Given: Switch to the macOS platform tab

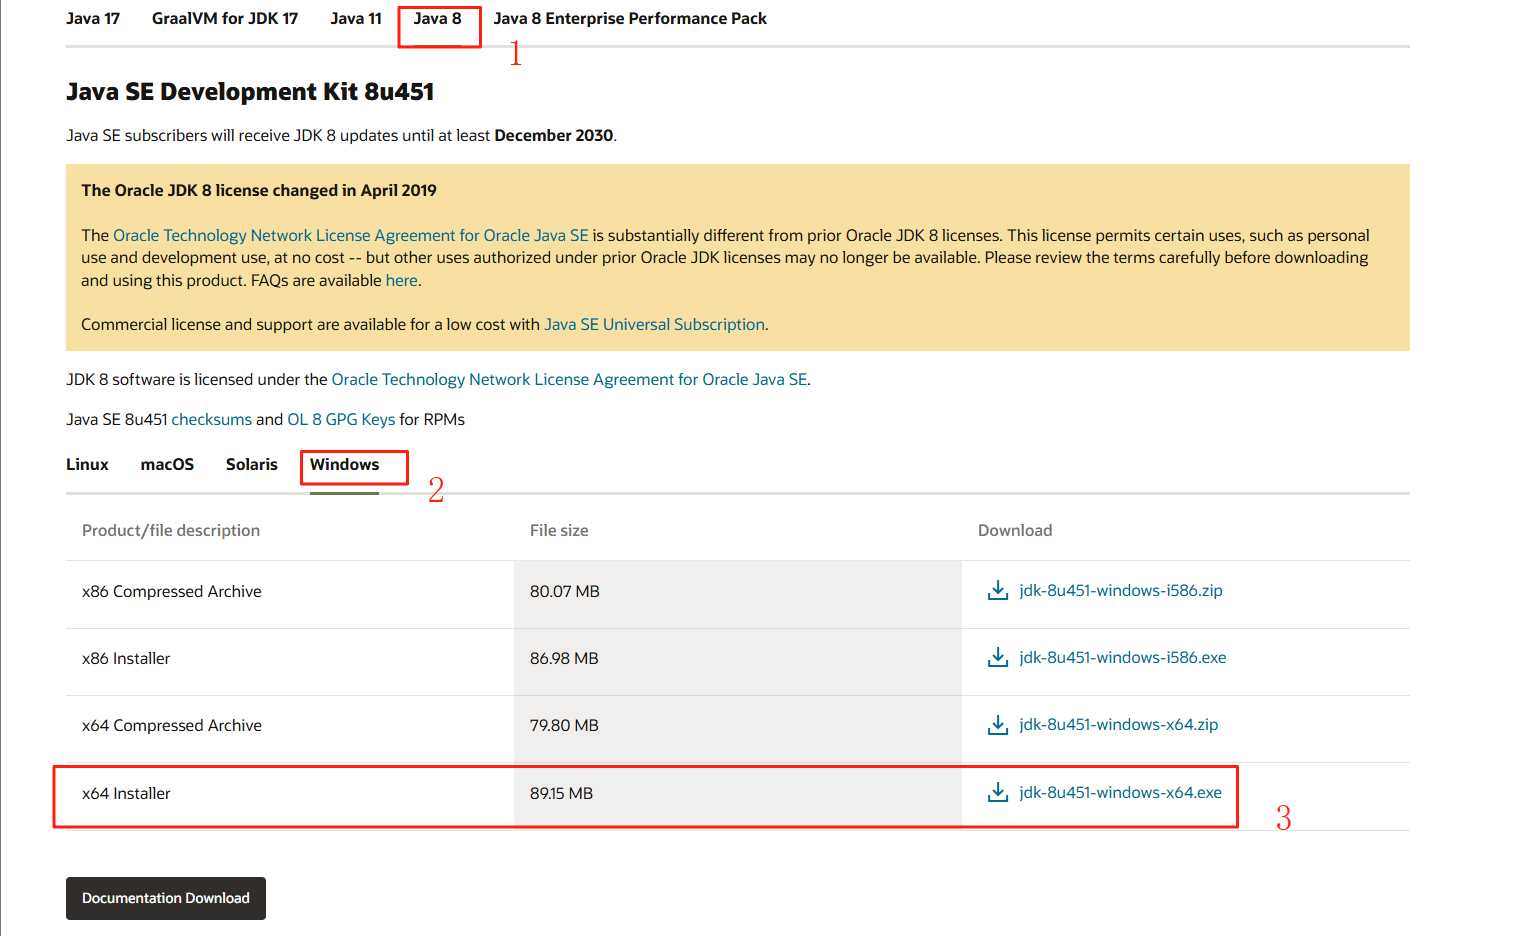Looking at the screenshot, I should click(x=167, y=465).
